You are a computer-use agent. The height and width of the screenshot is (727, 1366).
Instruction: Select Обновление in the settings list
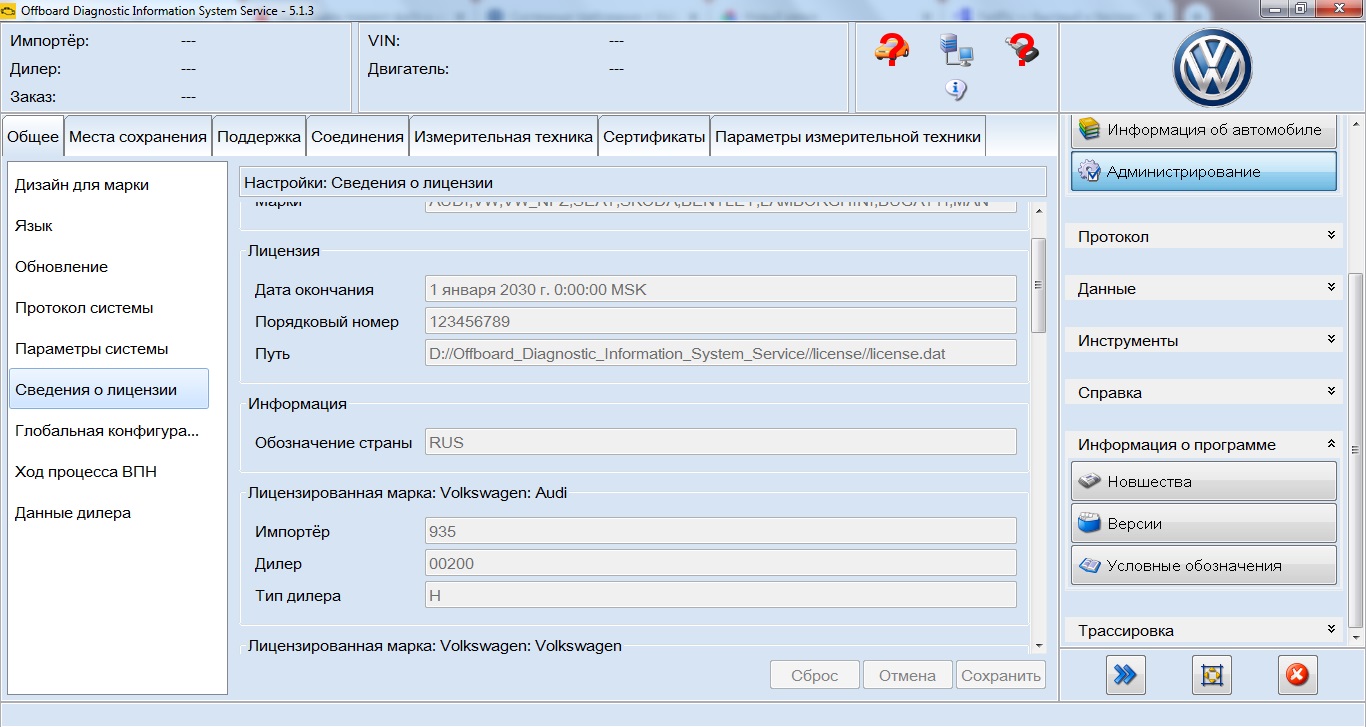coord(109,267)
